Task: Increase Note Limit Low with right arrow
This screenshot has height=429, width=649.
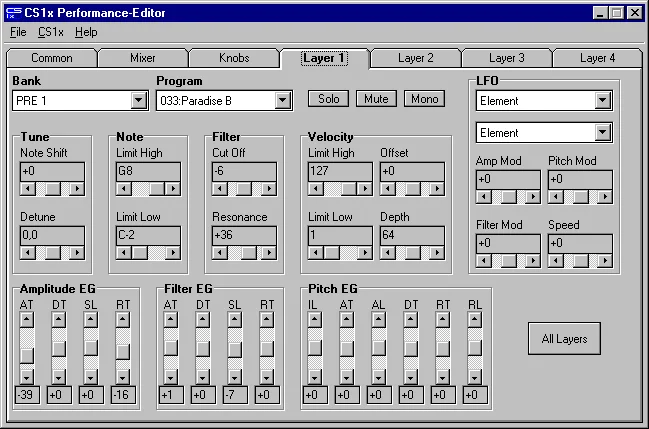Action: tap(173, 253)
